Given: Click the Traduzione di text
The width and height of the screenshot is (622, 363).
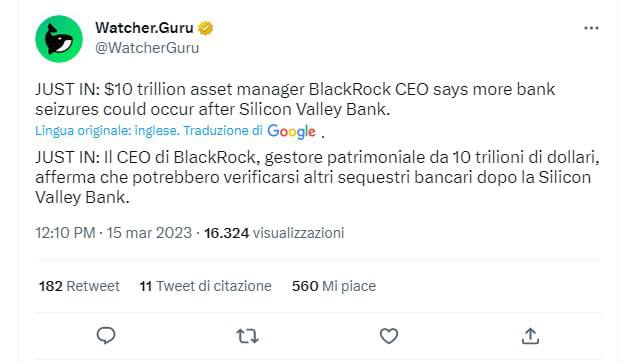Looking at the screenshot, I should click(223, 131).
